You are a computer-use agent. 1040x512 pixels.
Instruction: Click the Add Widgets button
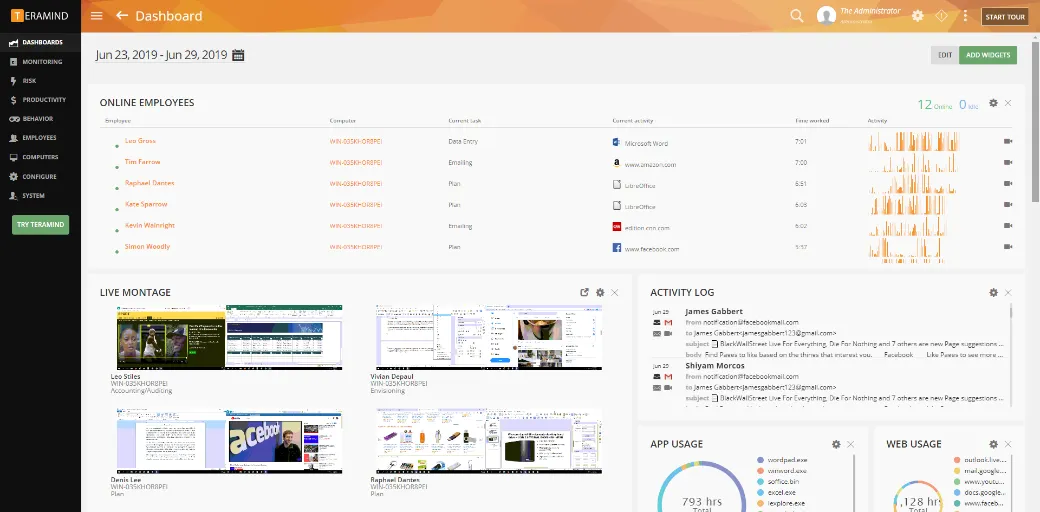point(988,55)
